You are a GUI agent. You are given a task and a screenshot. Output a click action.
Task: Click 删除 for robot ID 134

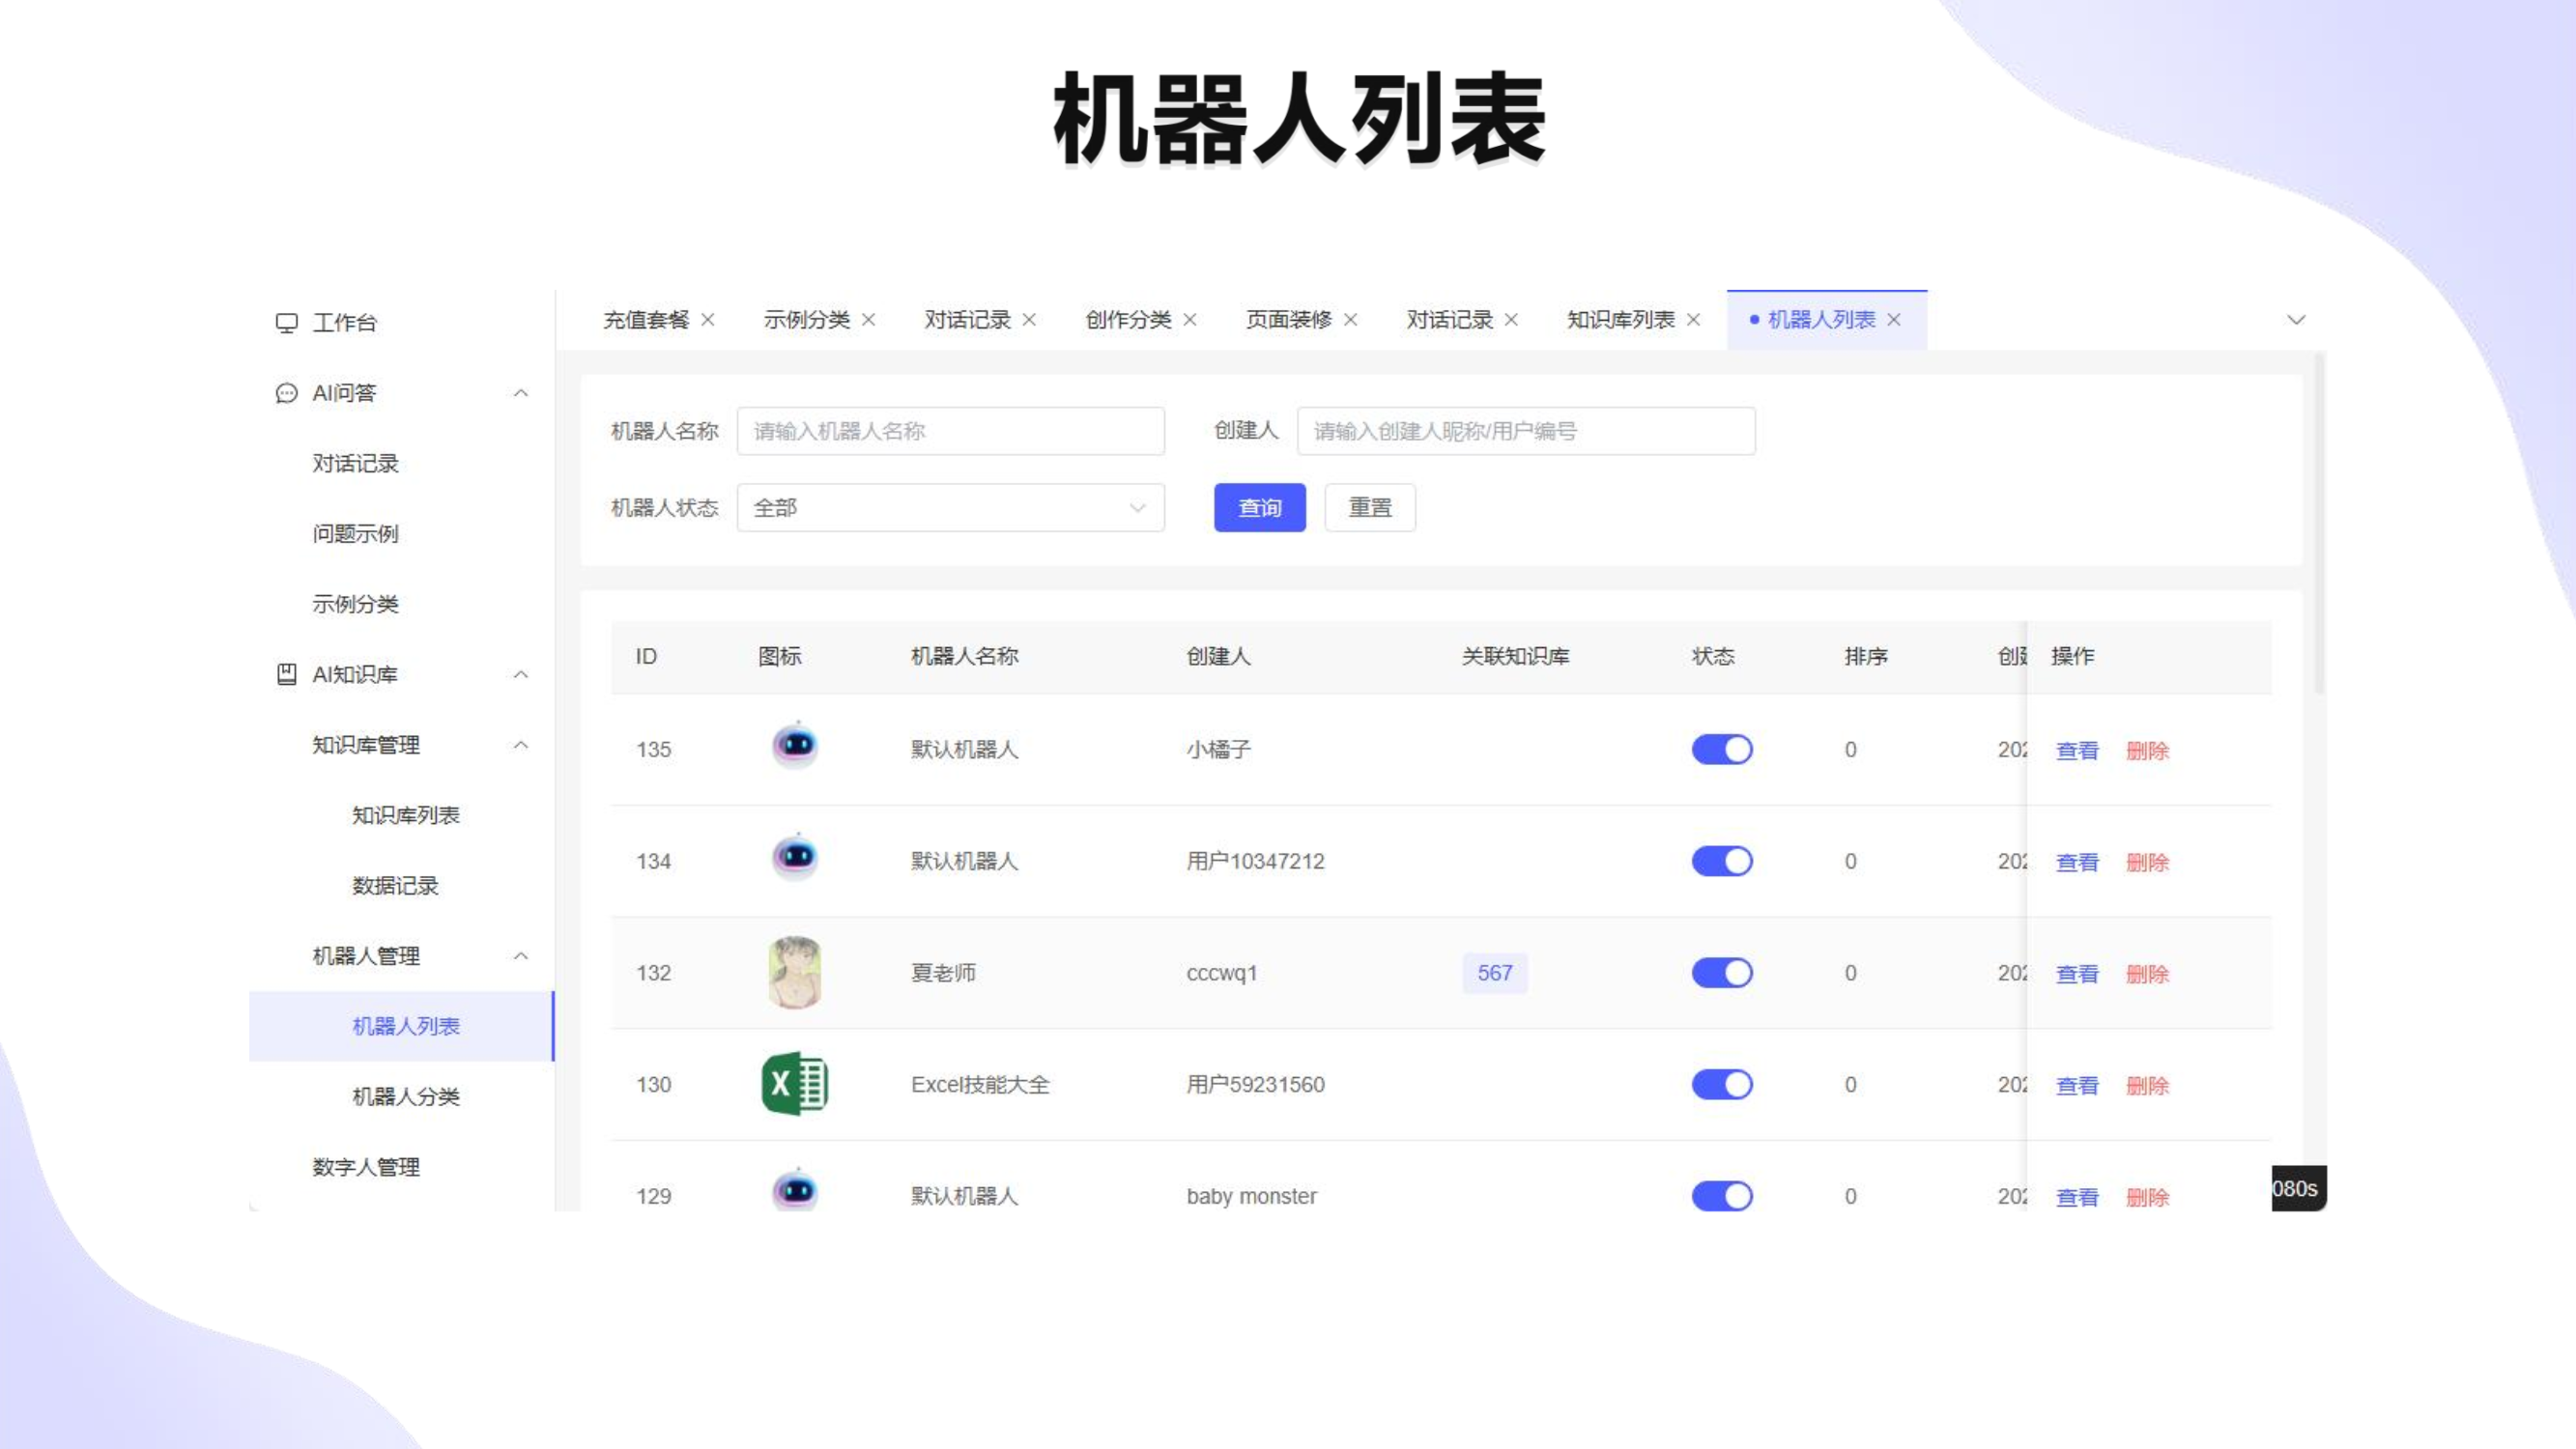pos(2146,862)
